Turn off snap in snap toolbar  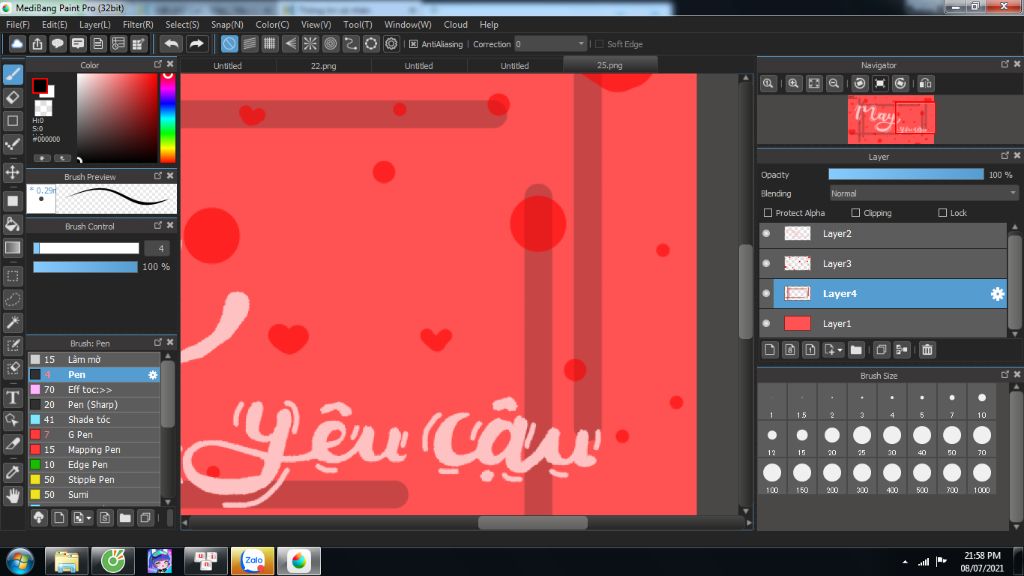click(229, 44)
